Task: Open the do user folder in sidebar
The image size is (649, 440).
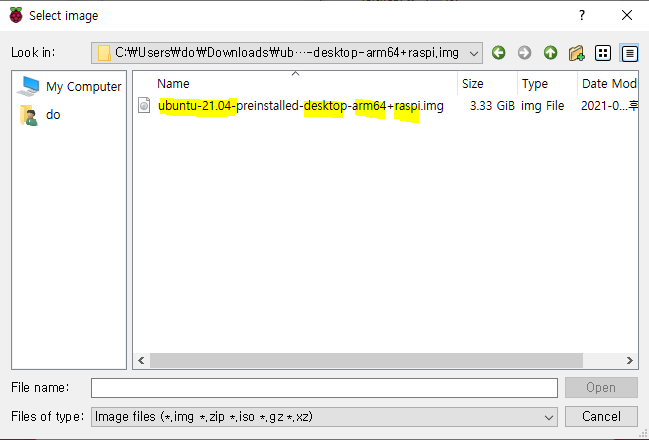Action: tap(40, 115)
